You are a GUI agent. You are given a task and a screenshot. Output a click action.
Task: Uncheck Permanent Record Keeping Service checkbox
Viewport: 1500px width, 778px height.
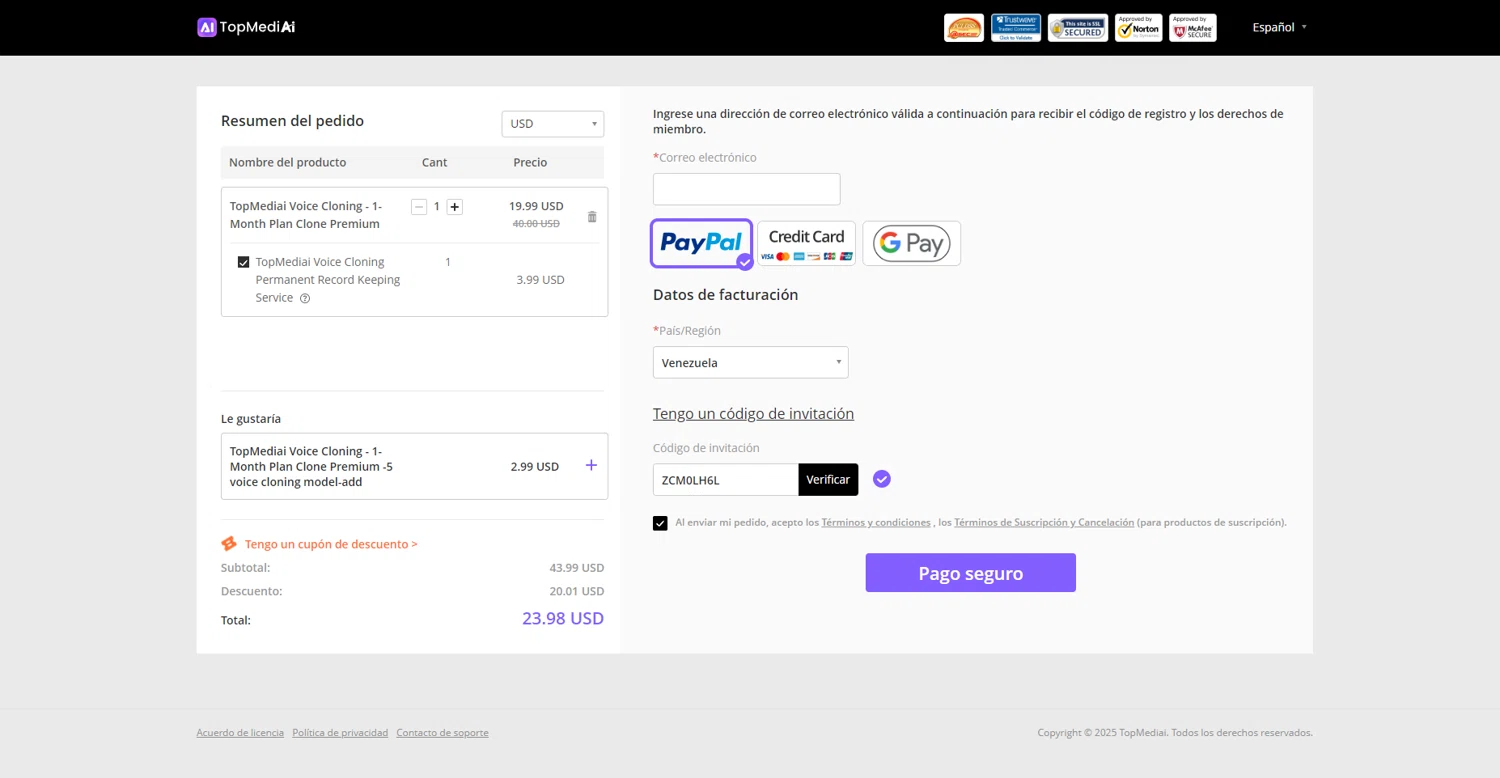tap(243, 262)
